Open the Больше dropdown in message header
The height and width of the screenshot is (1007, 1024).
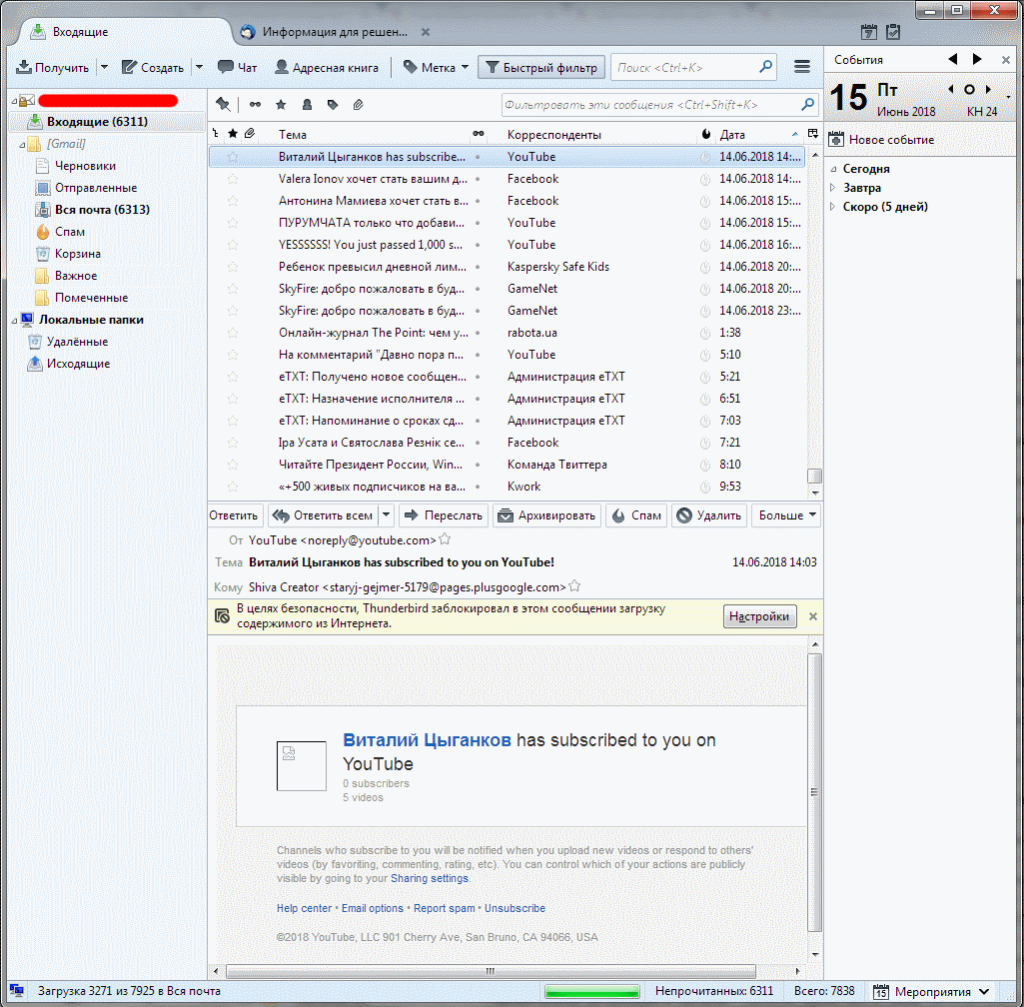(x=786, y=516)
